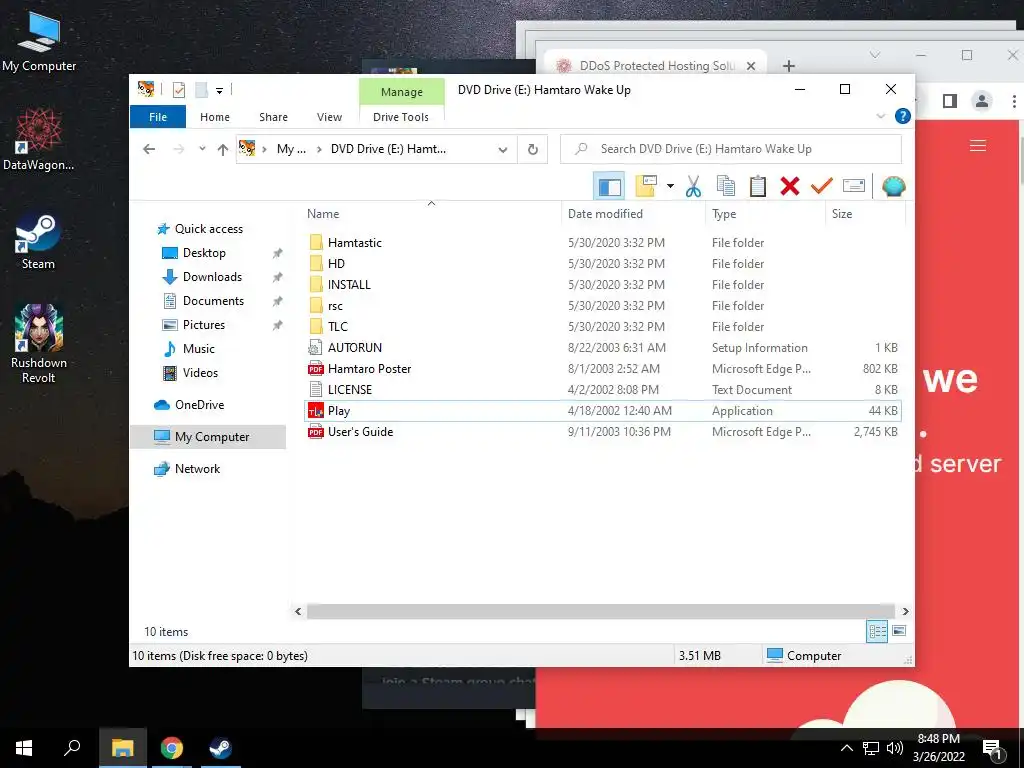Viewport: 1024px width, 768px height.
Task: Click the orange checkmark toolbar icon
Action: click(821, 187)
